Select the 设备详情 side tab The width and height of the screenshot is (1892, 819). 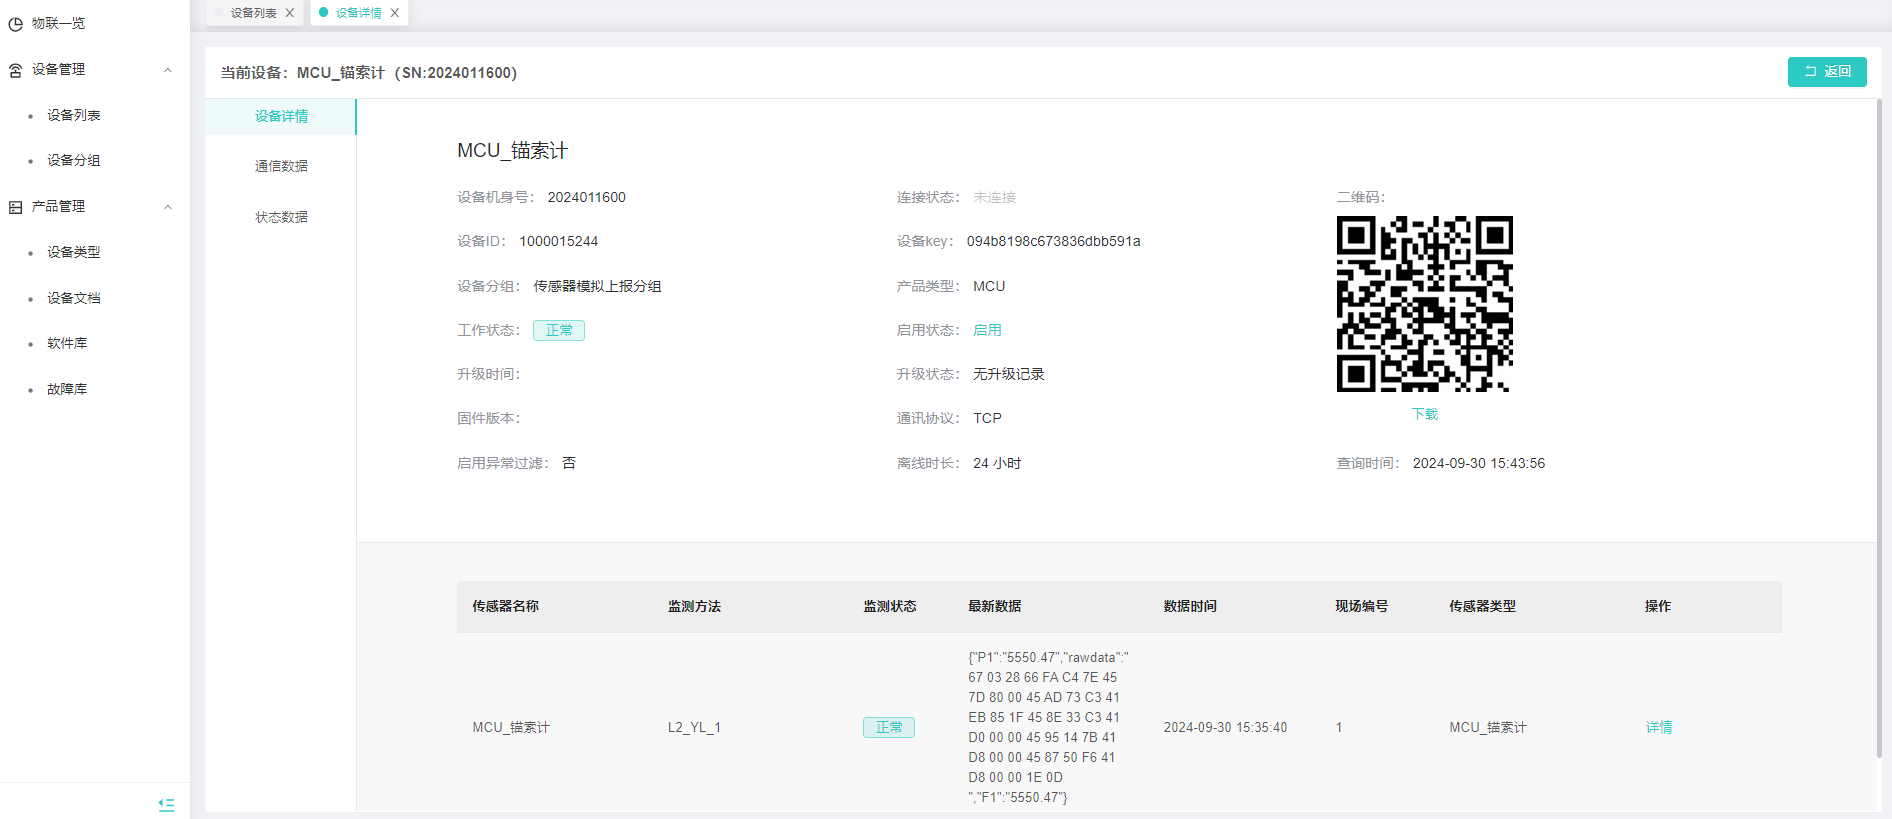pyautogui.click(x=281, y=116)
